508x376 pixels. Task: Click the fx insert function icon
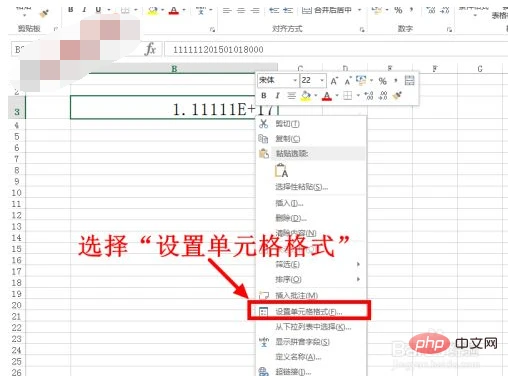[151, 49]
